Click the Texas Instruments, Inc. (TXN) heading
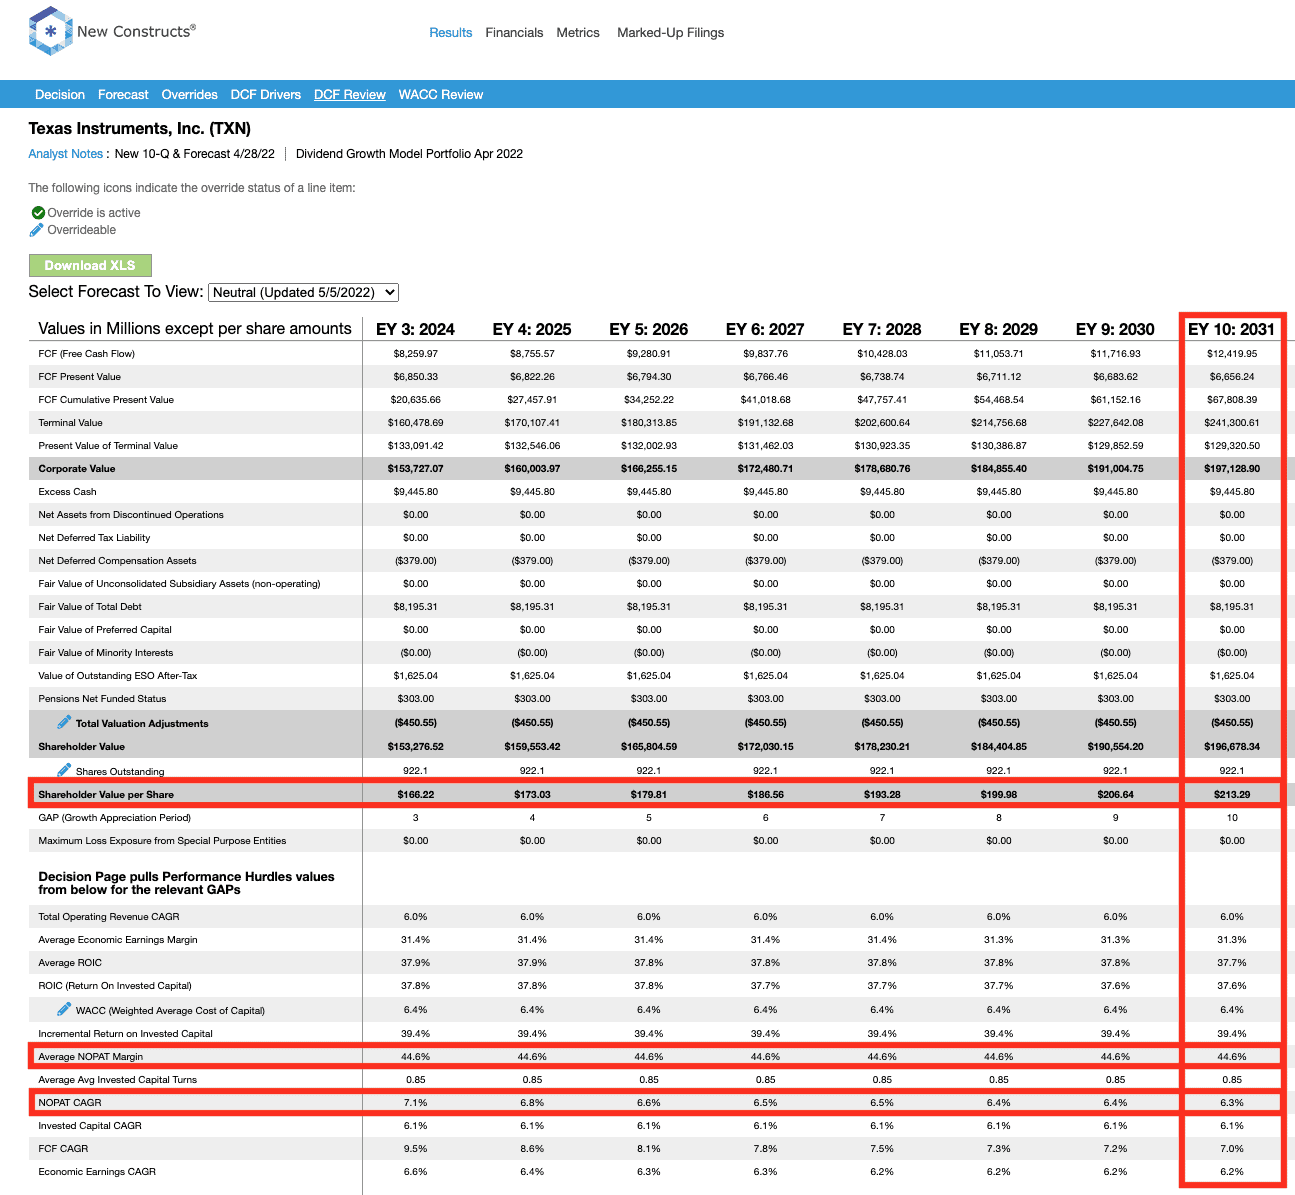This screenshot has width=1295, height=1195. [x=139, y=129]
